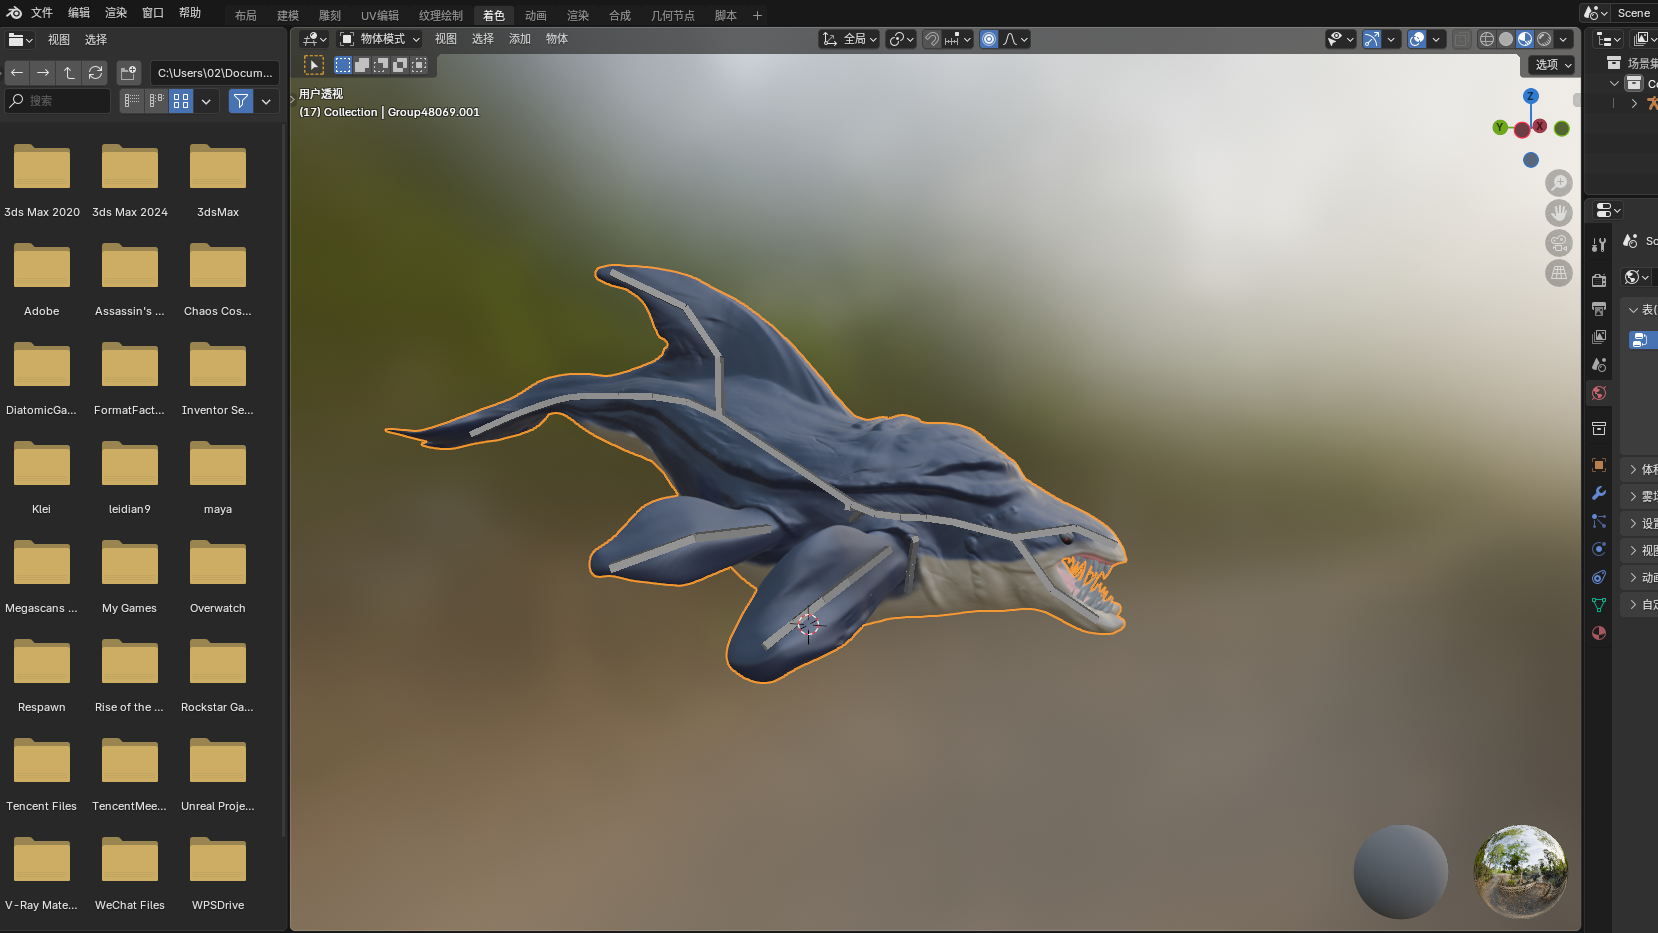Image resolution: width=1658 pixels, height=933 pixels.
Task: Open the 渲染 menu in the top bar
Action: [x=115, y=14]
